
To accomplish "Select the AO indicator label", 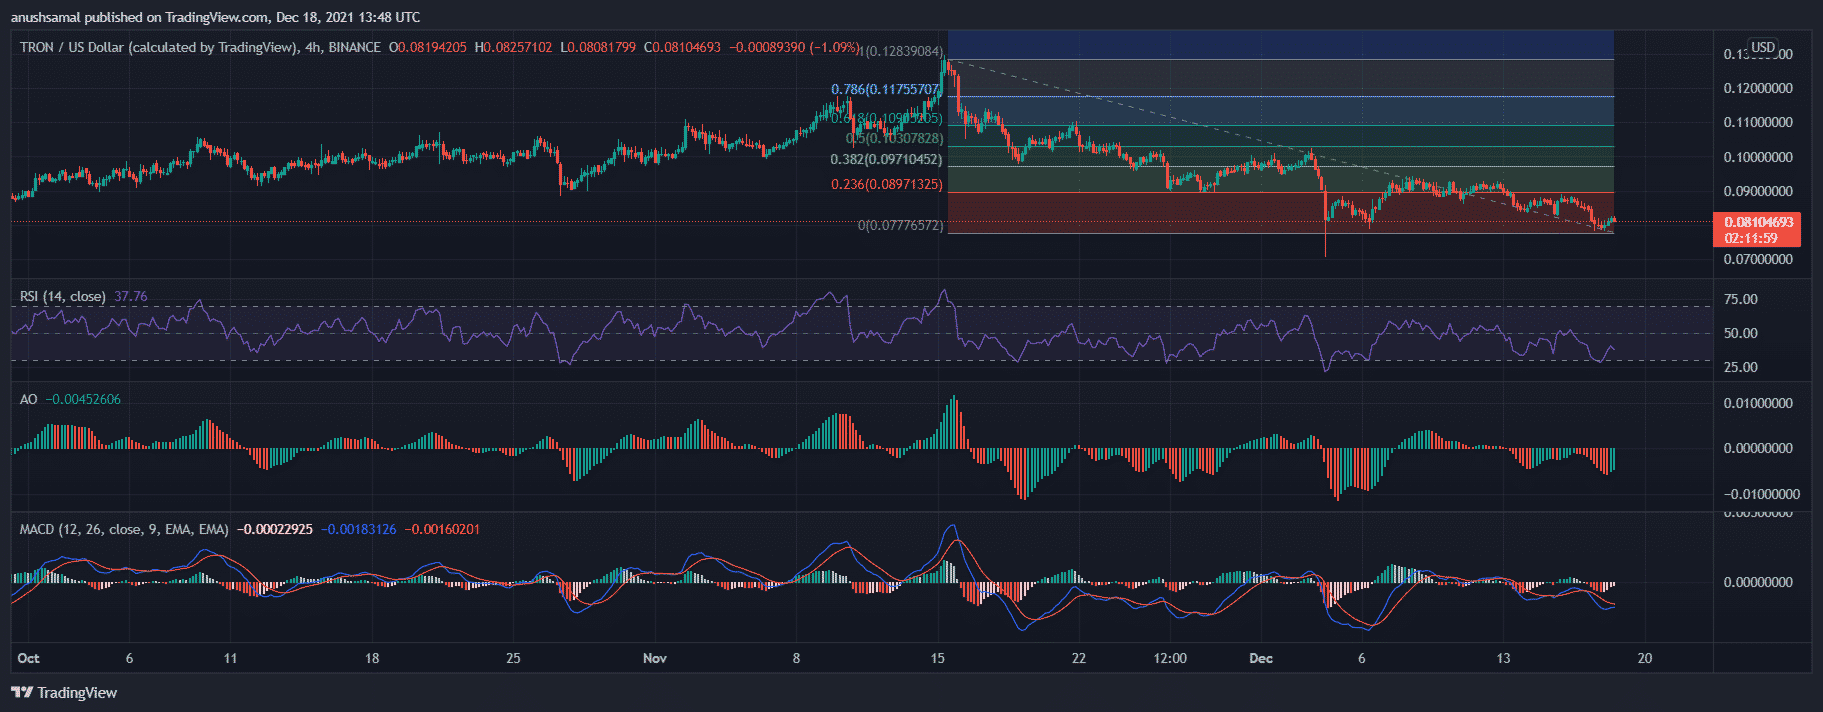I will click(29, 399).
